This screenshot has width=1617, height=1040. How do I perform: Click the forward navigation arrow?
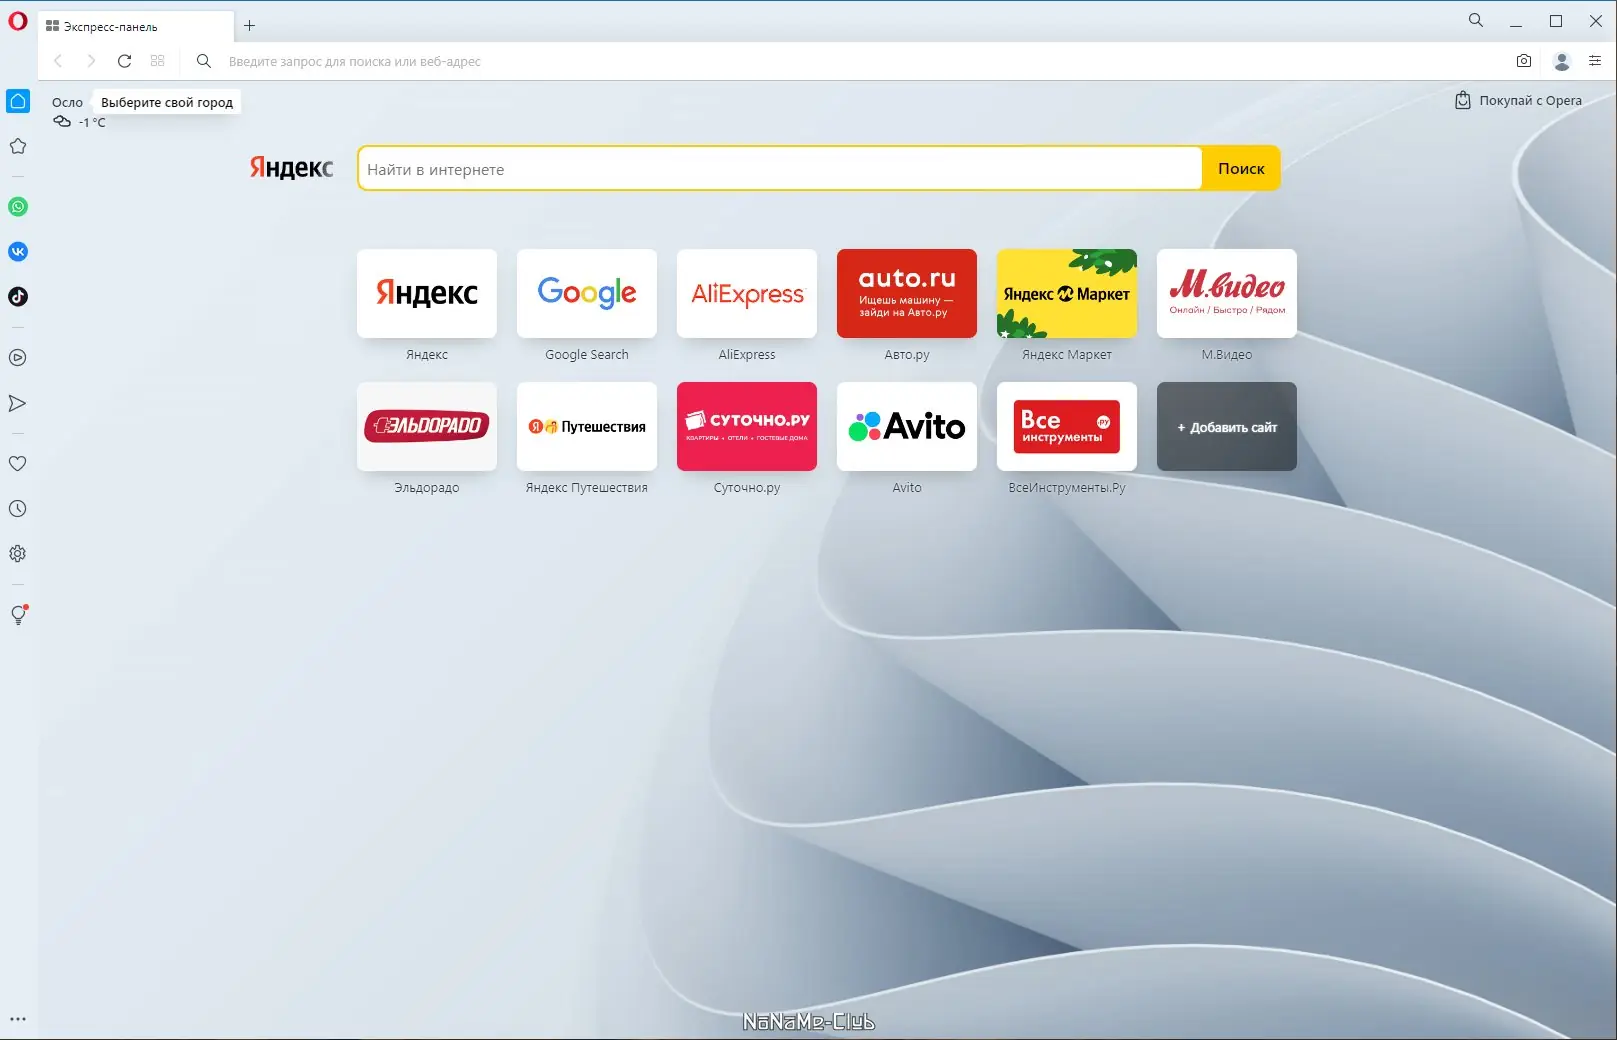click(91, 61)
